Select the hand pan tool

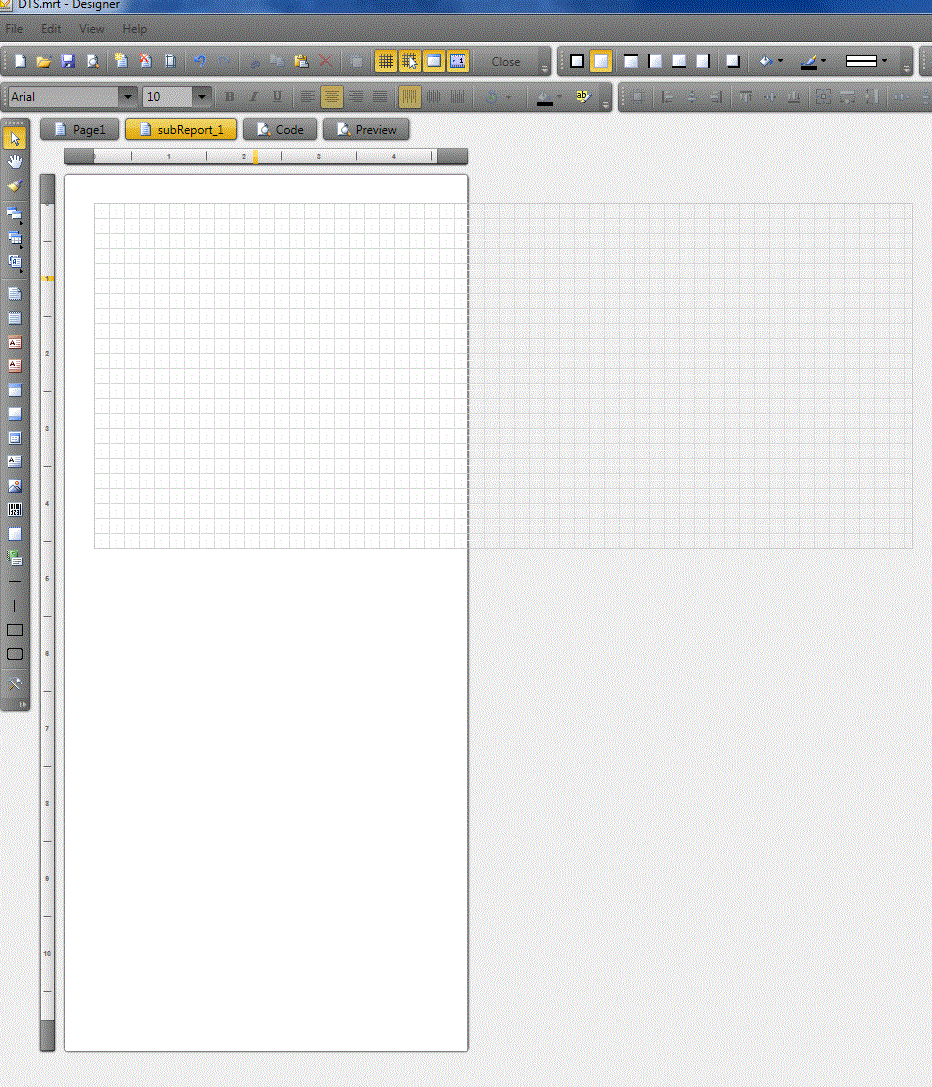point(15,162)
